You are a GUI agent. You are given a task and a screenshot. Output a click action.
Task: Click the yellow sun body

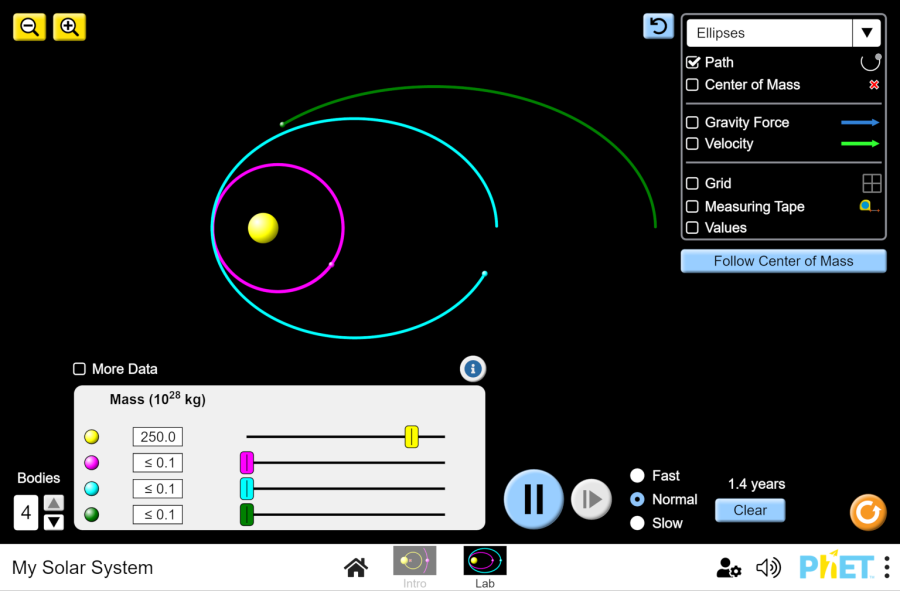[263, 228]
